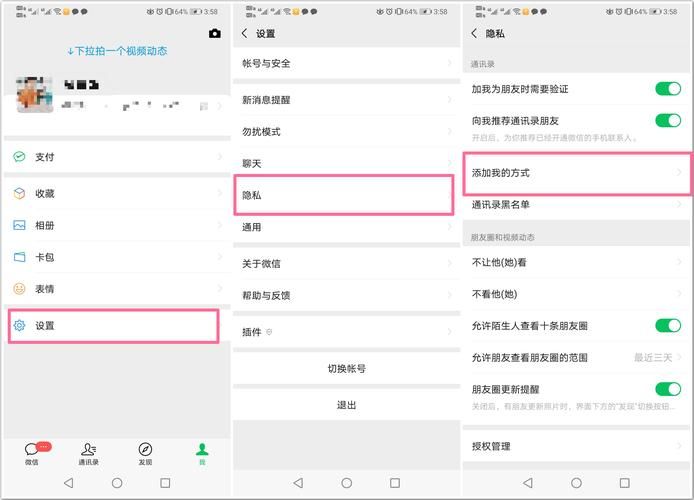Tap Android back triangle on profile screen
Screen dimensions: 694x500
(69, 483)
